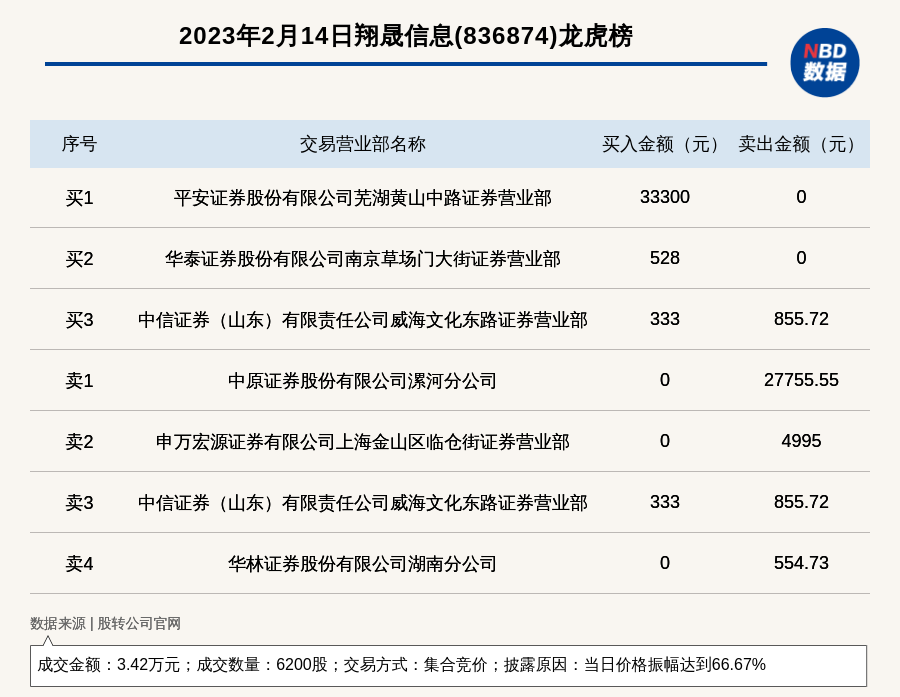The width and height of the screenshot is (900, 697).
Task: Select the 卖2 row label
Action: coord(79,442)
